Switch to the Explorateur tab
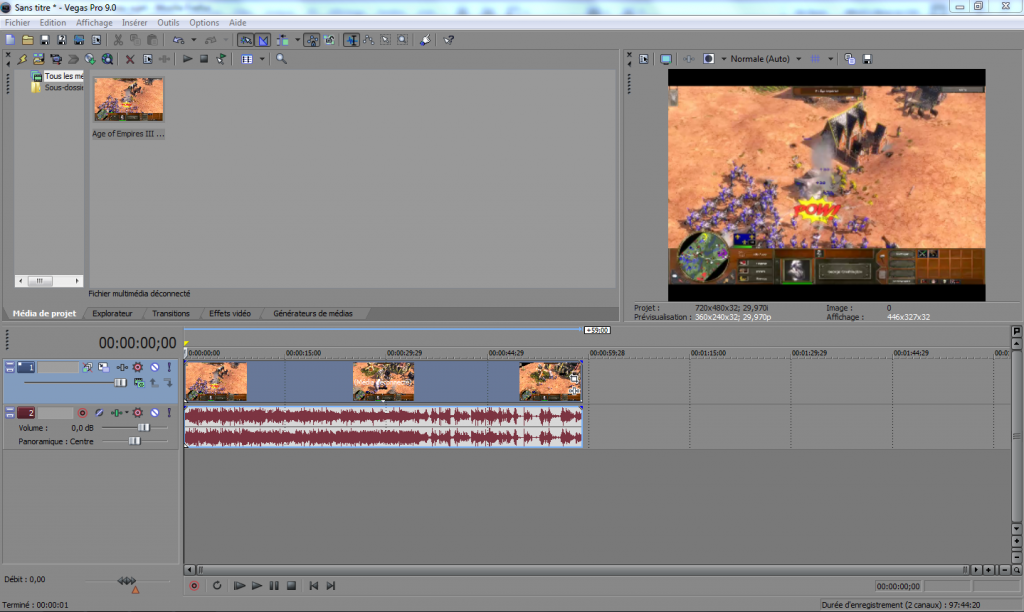Screen dimensions: 1024x612 point(112,314)
